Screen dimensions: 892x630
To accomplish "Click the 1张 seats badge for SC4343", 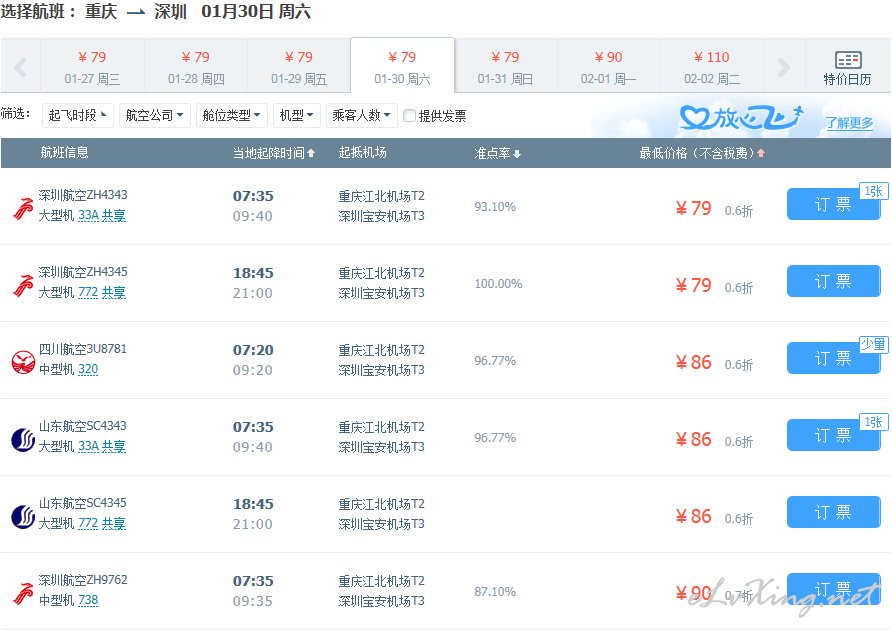I will pos(874,422).
